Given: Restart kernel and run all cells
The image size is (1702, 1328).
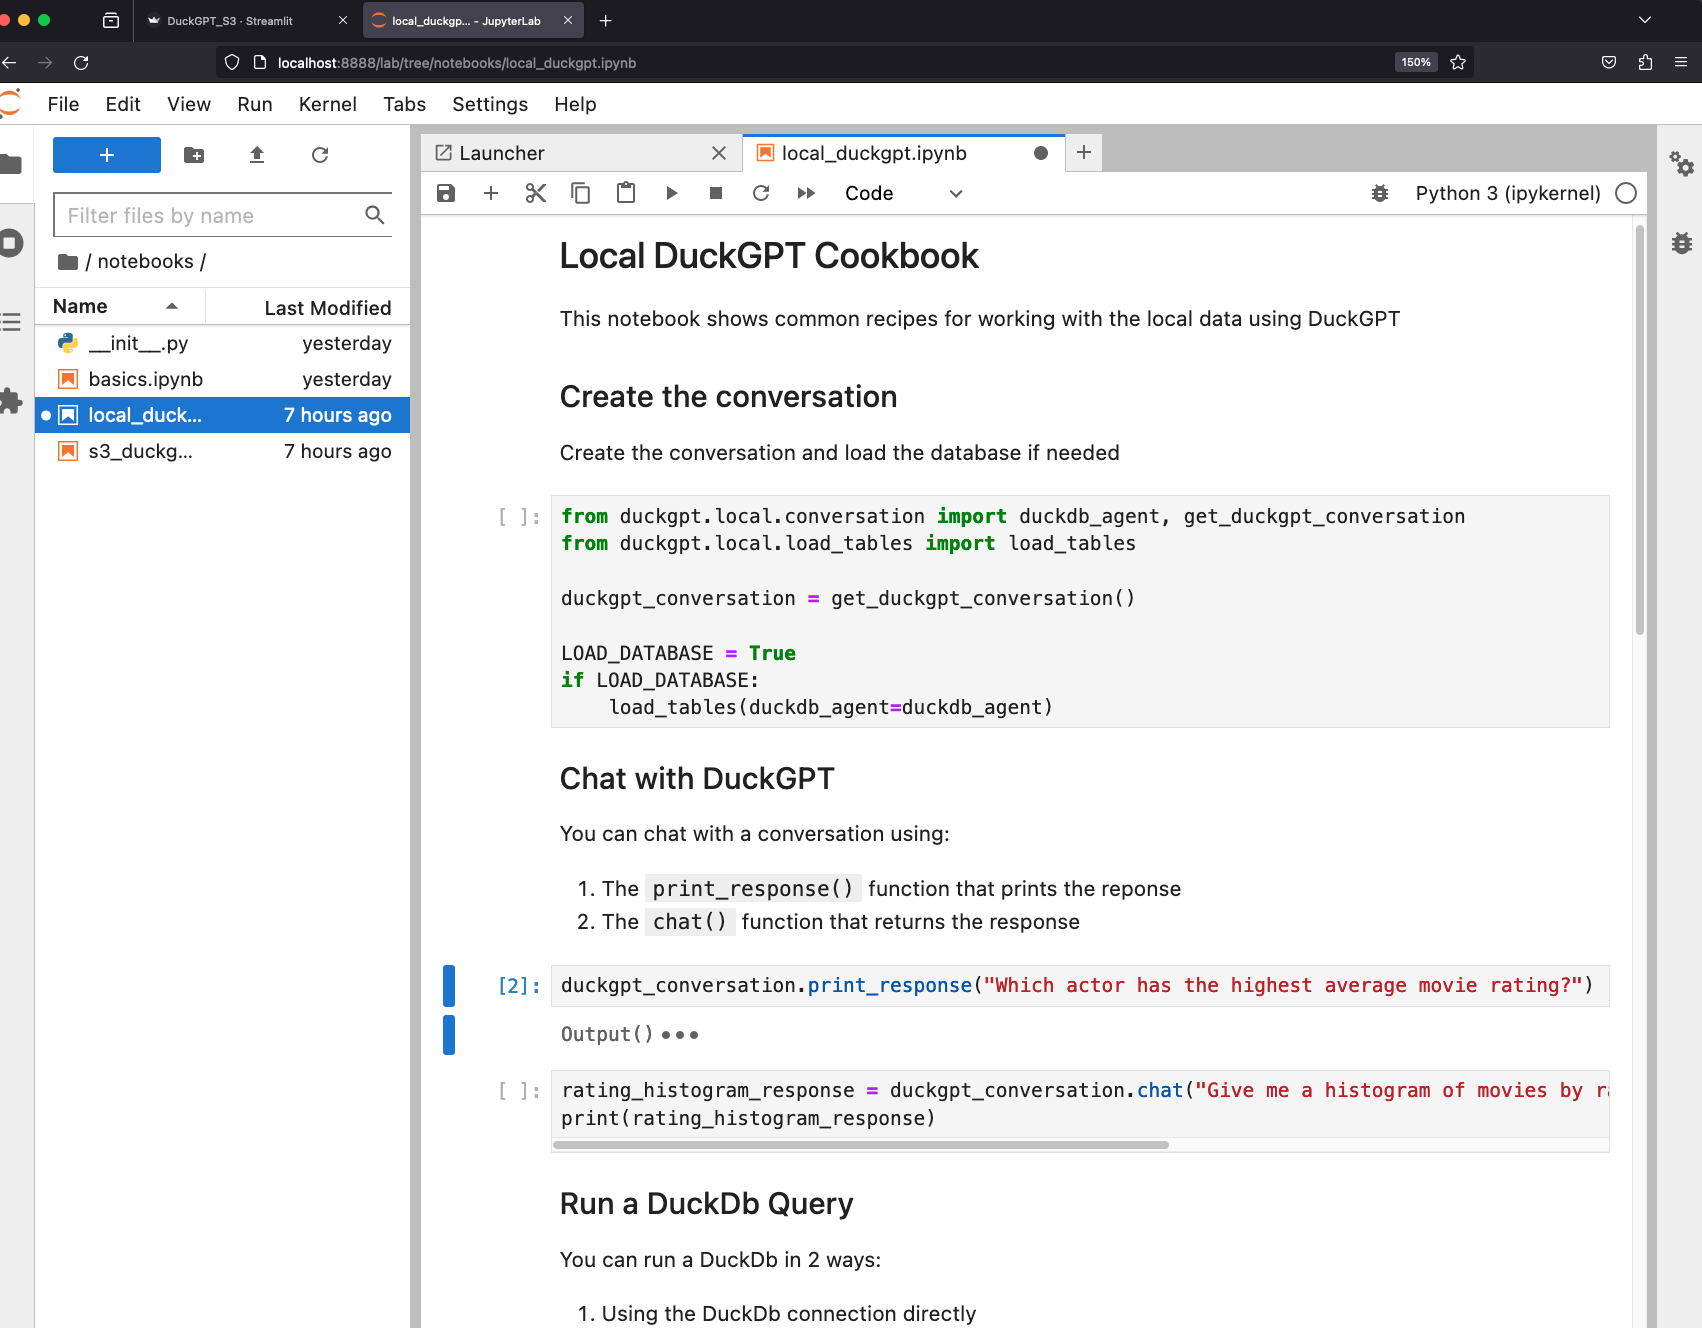Looking at the screenshot, I should 806,193.
